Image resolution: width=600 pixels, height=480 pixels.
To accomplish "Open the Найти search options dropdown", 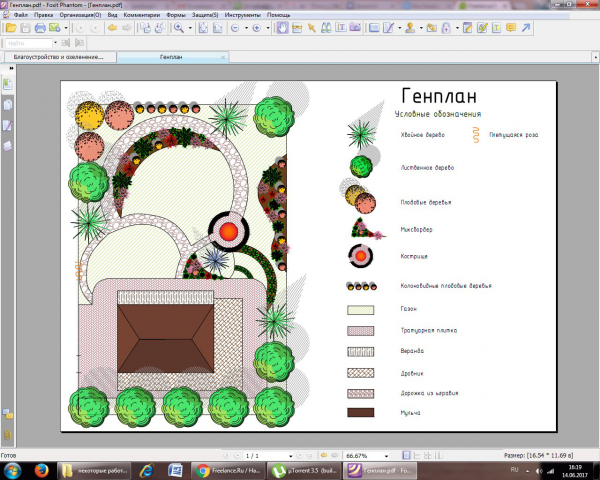I will point(55,43).
